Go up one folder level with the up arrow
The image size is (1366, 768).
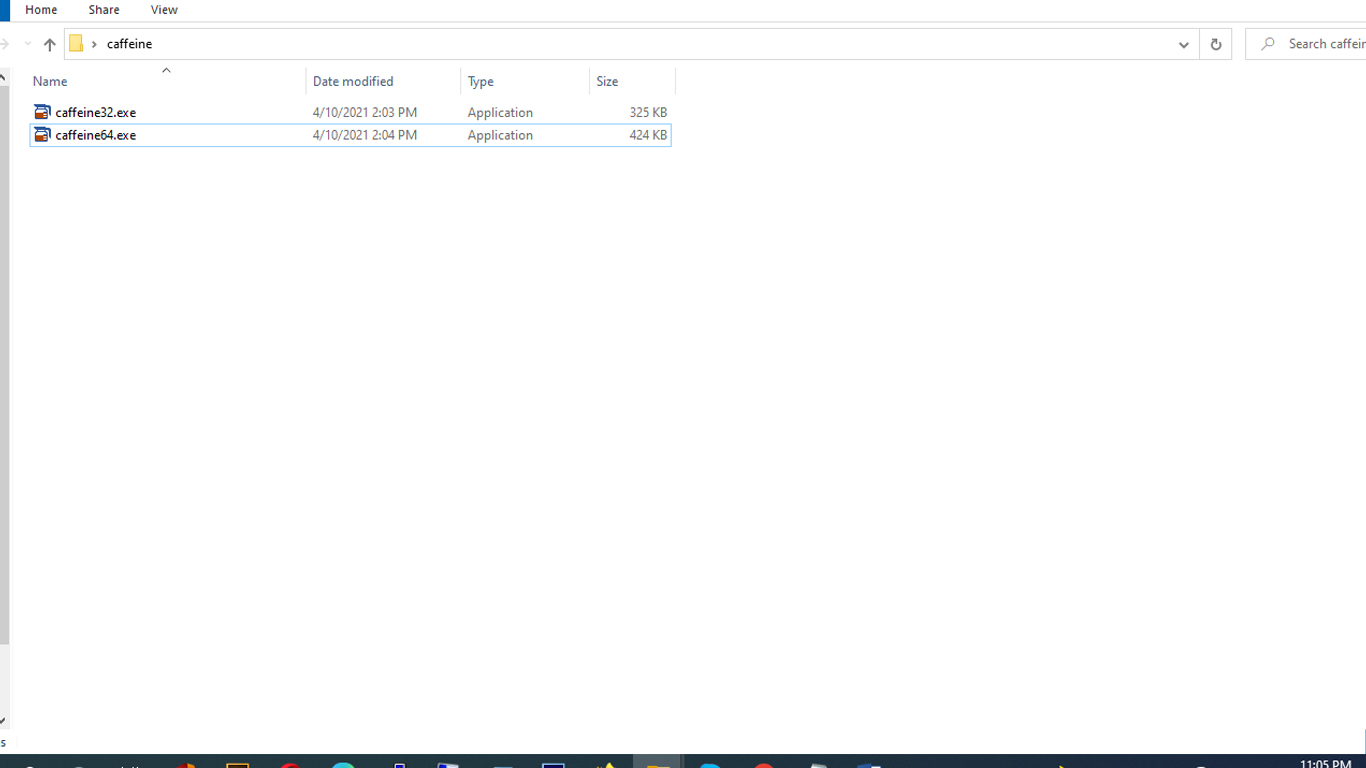(x=49, y=44)
